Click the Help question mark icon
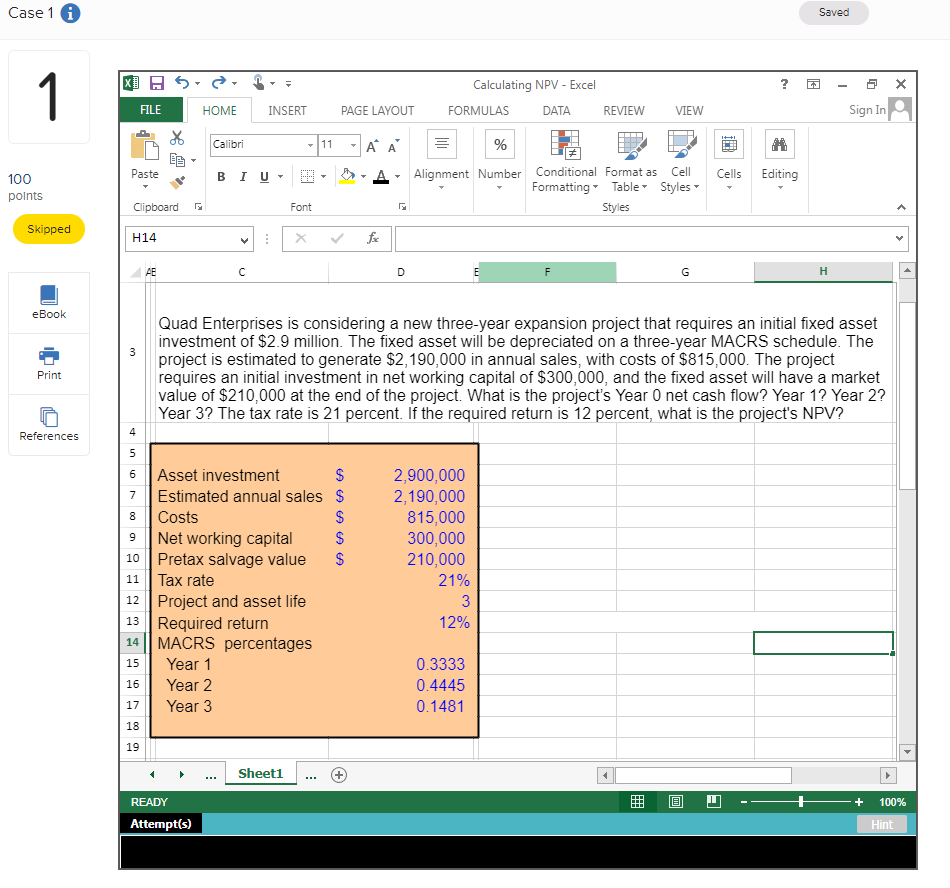The width and height of the screenshot is (950, 888). pos(784,84)
